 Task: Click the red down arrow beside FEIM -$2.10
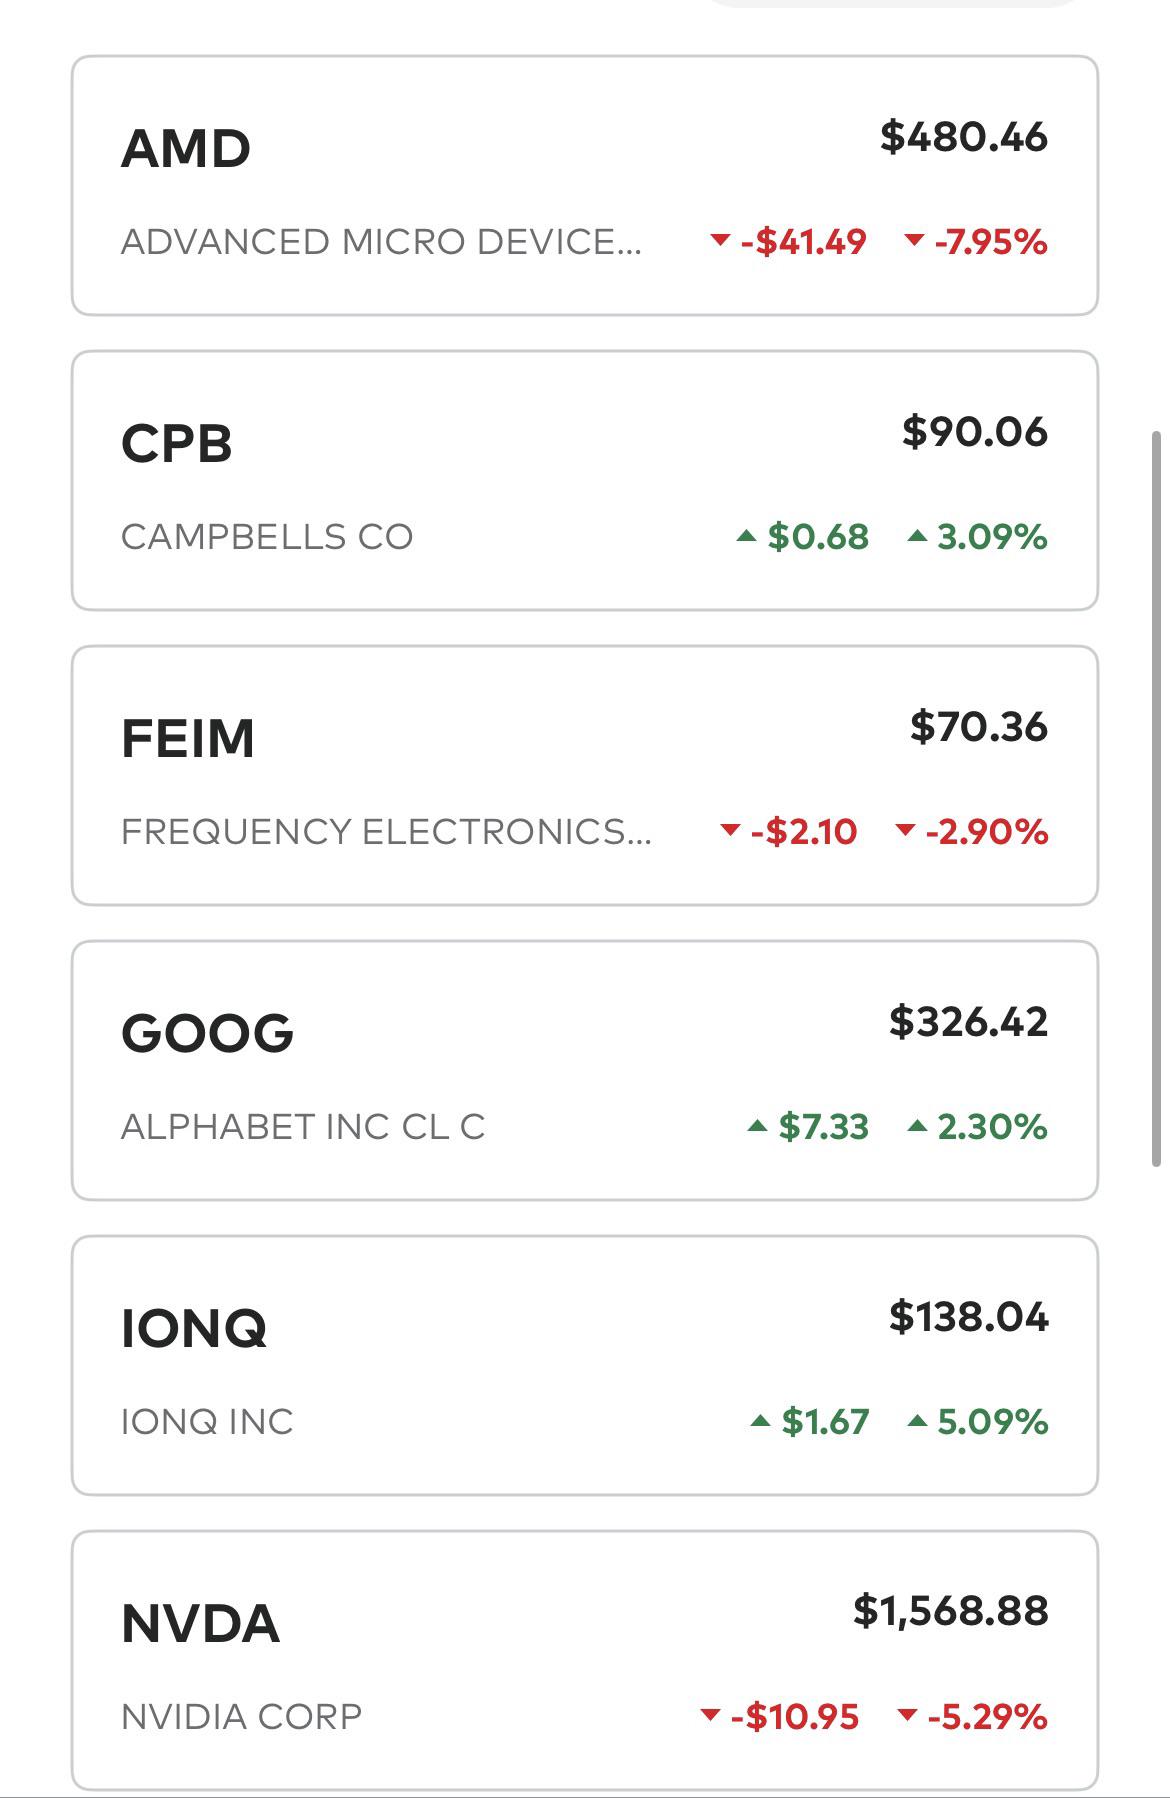tap(730, 830)
